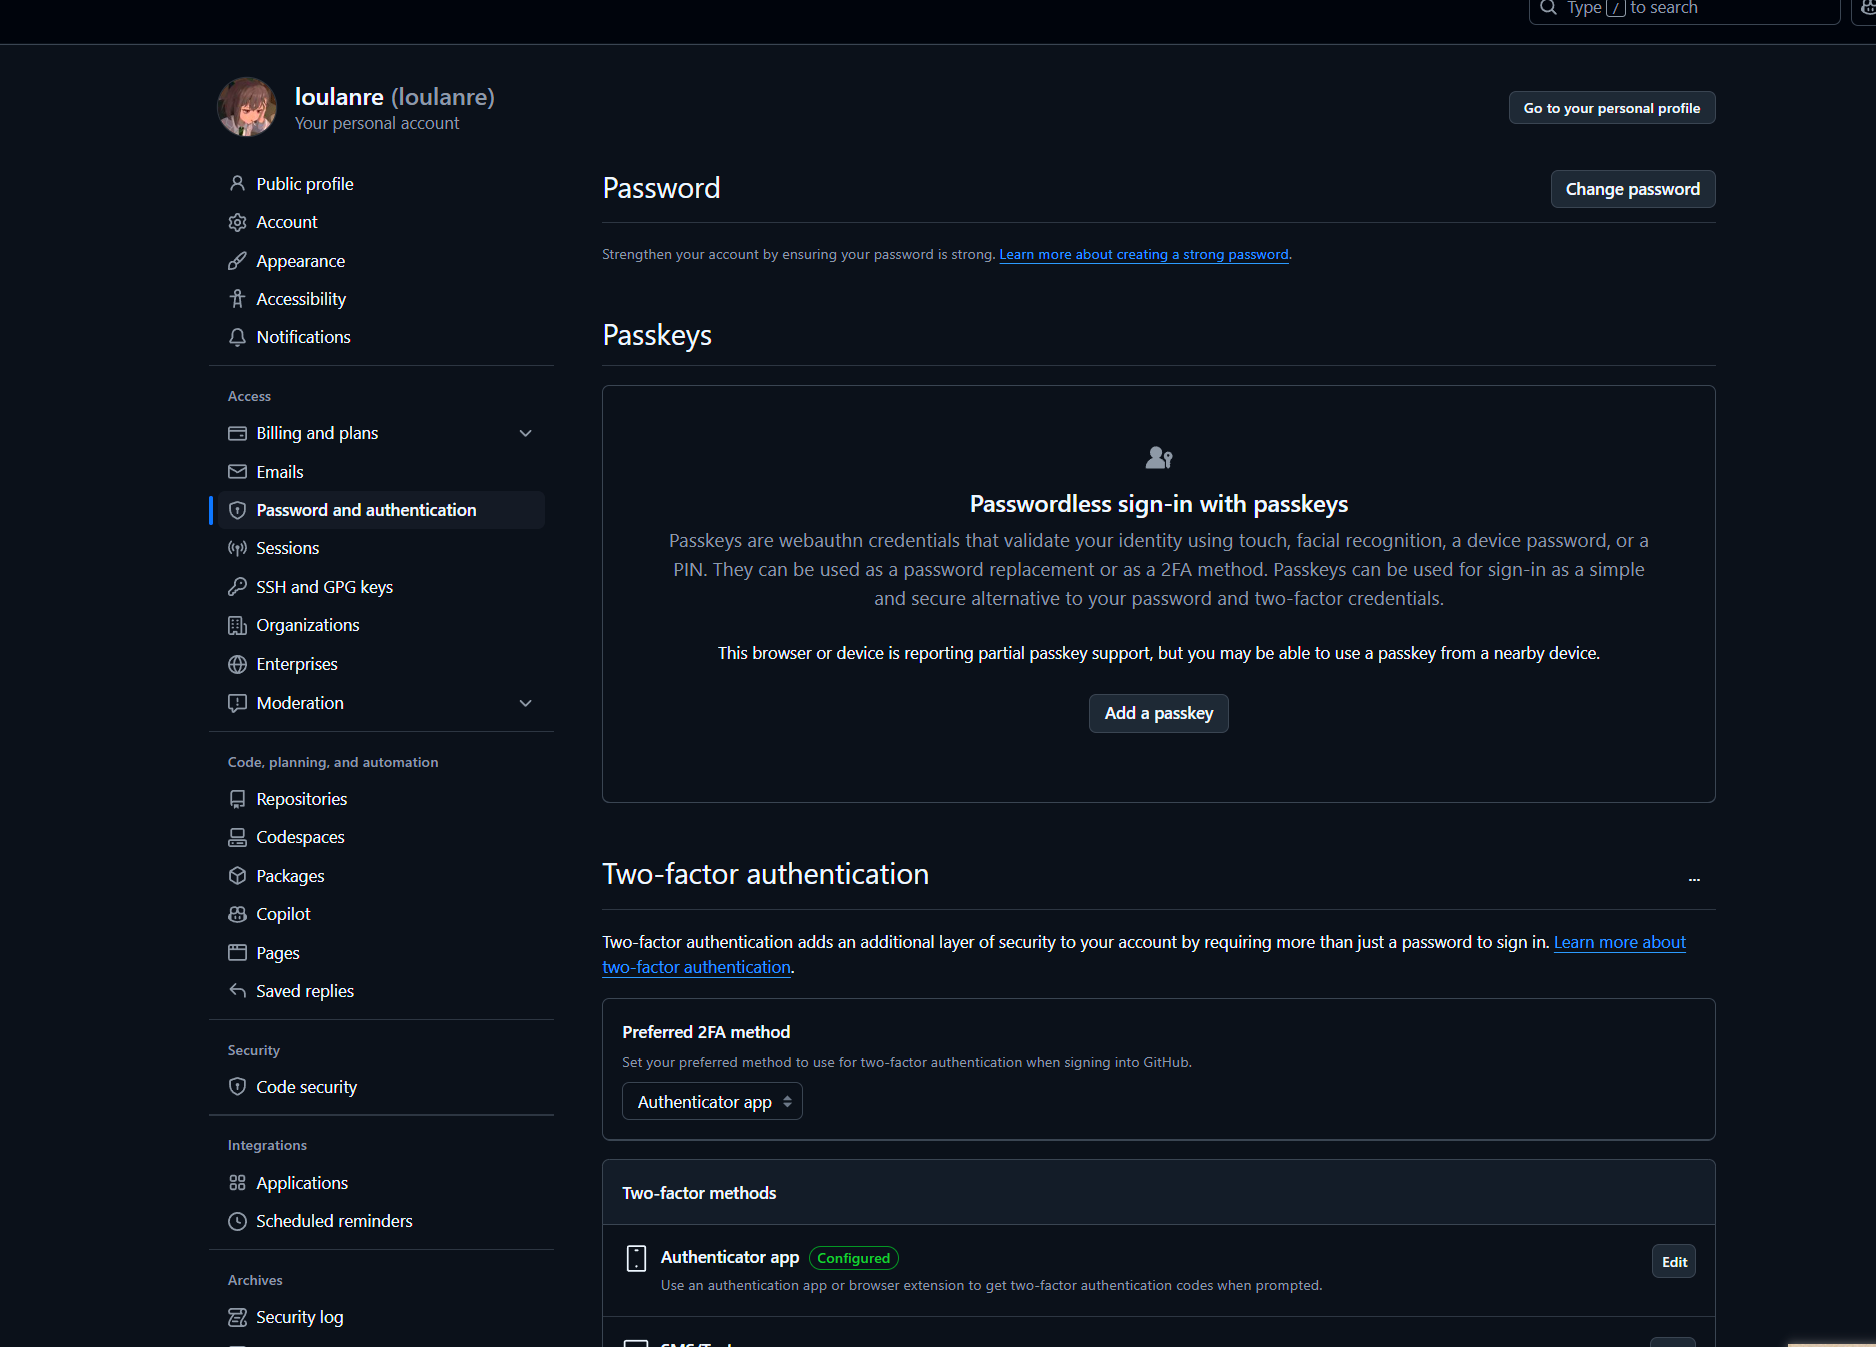Image resolution: width=1876 pixels, height=1347 pixels.
Task: Go to Emails settings
Action: click(279, 472)
